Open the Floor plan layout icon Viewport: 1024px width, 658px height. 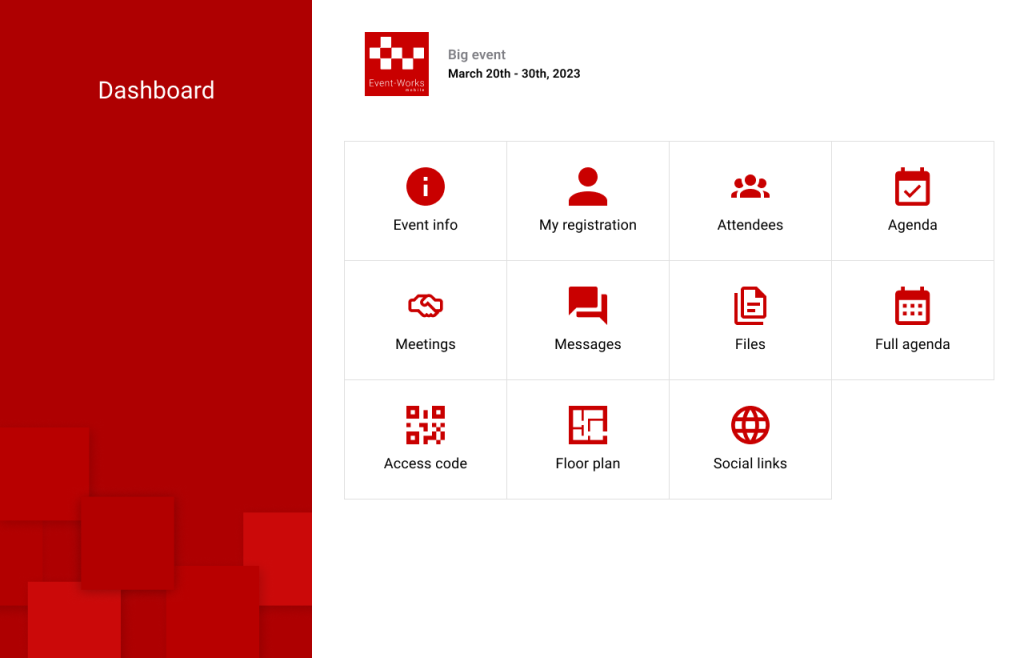[x=588, y=425]
